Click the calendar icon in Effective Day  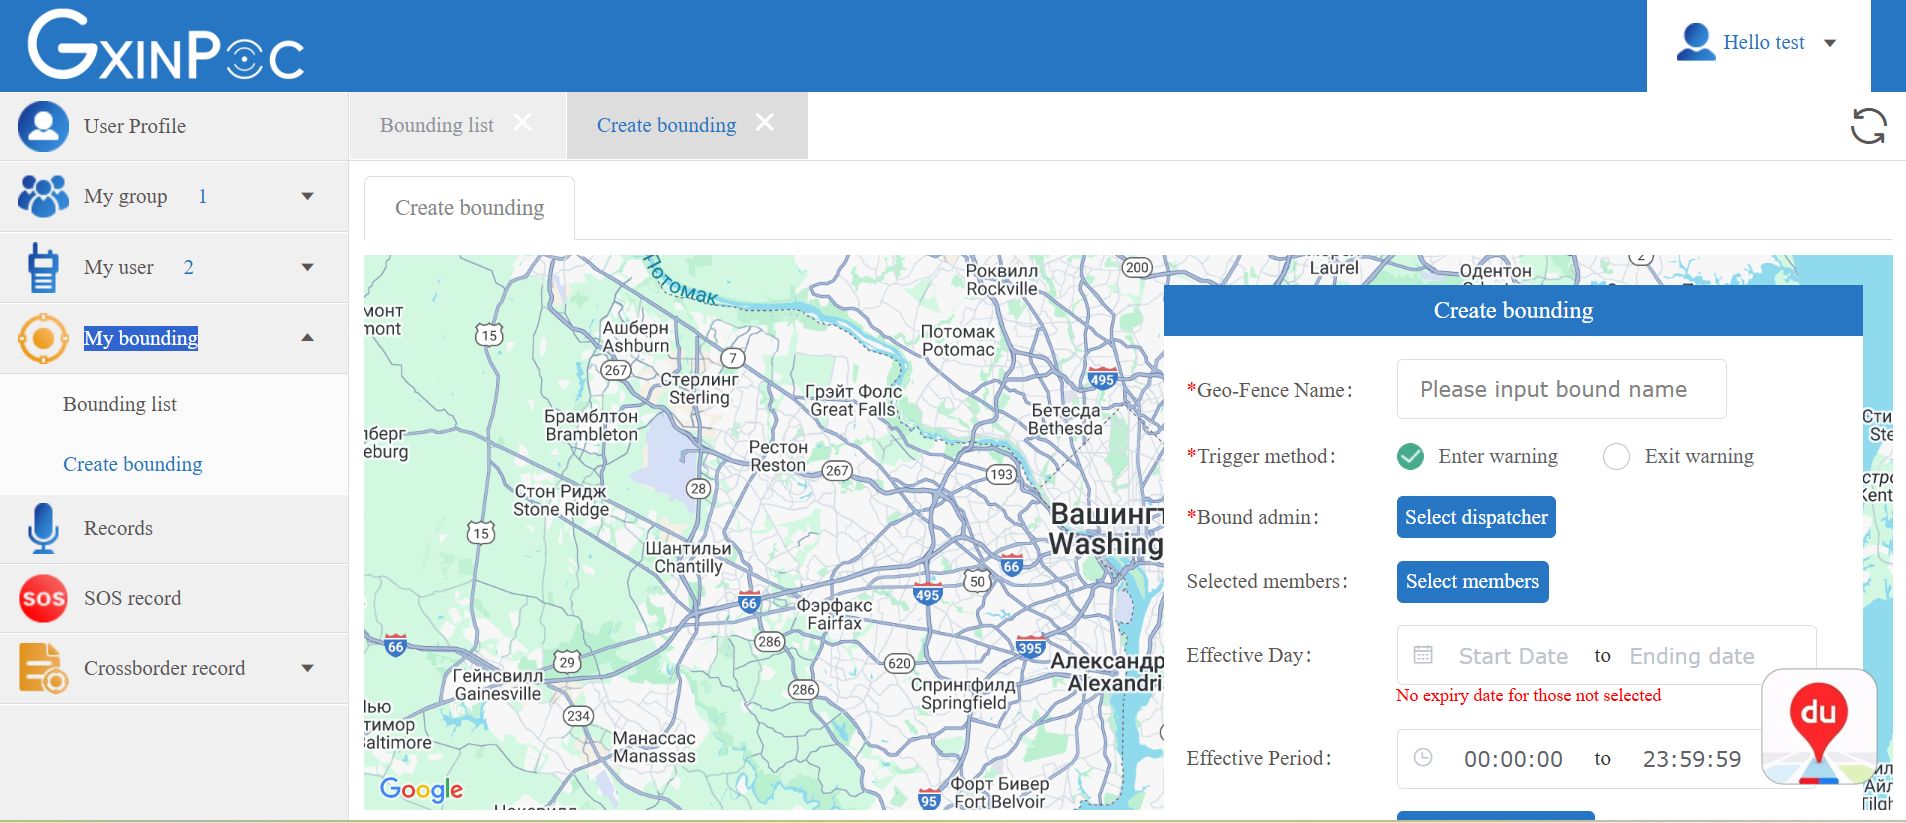click(1423, 655)
